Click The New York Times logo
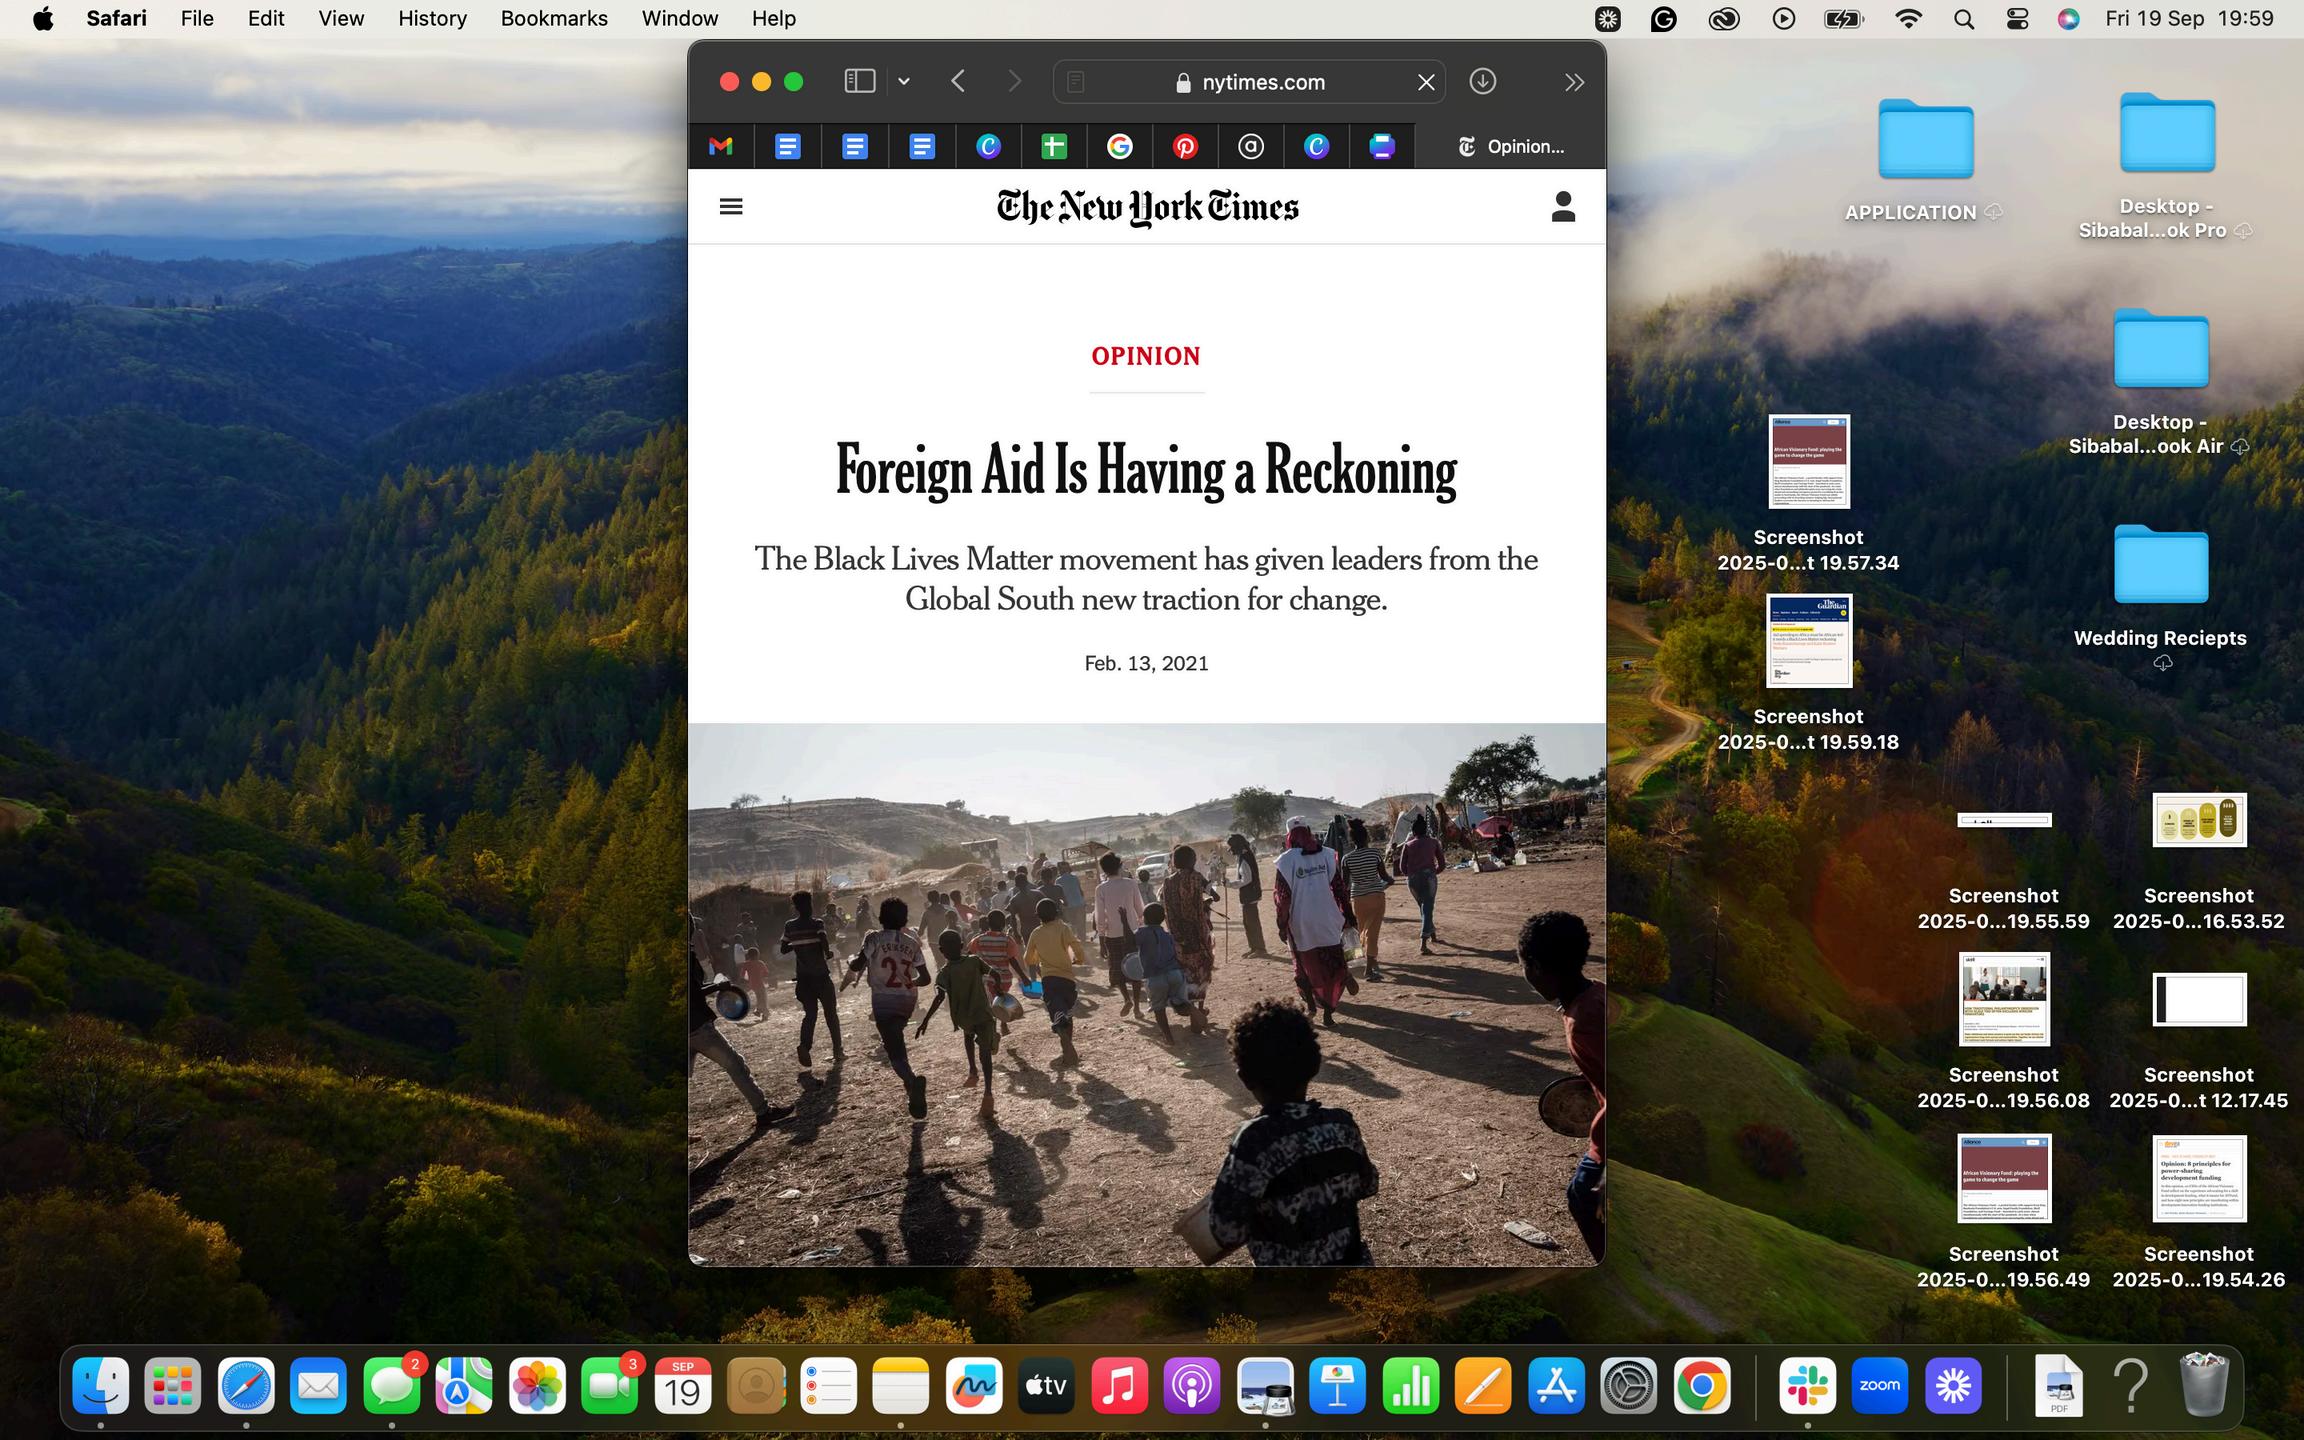Image resolution: width=2304 pixels, height=1440 pixels. (x=1147, y=207)
